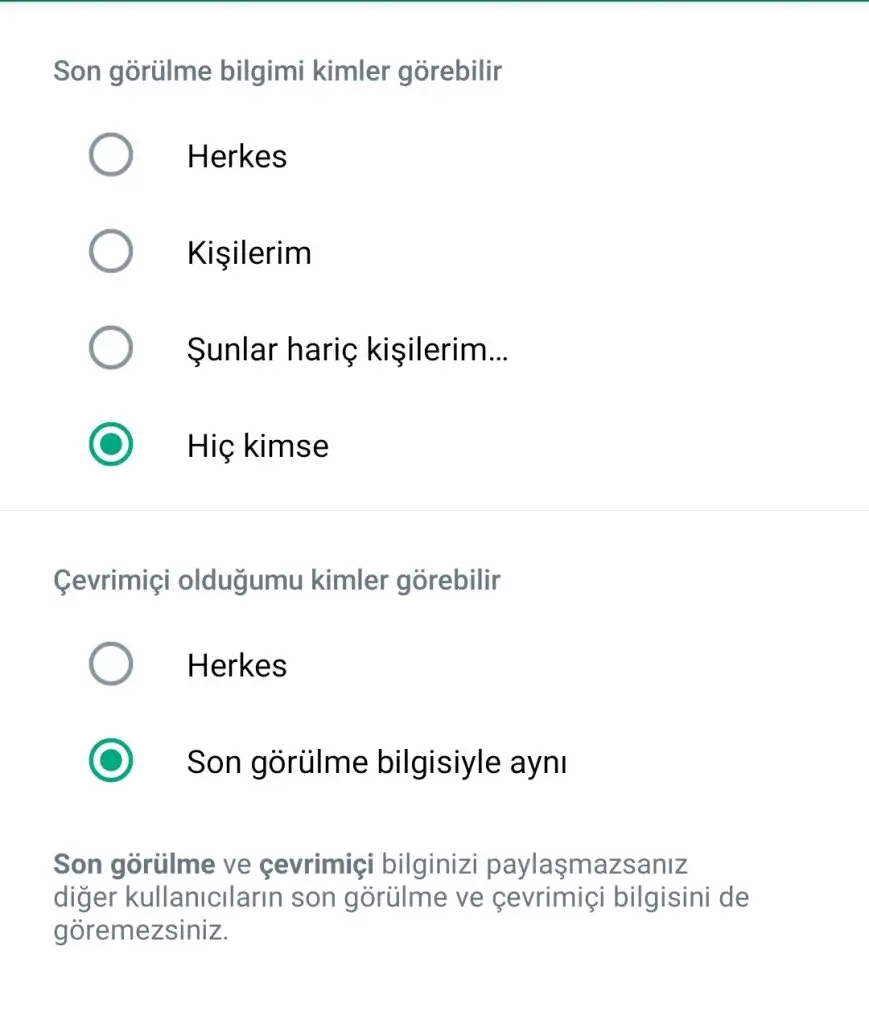The height and width of the screenshot is (1024, 869).
Task: Click the green line at screen top
Action: [x=434, y=2]
